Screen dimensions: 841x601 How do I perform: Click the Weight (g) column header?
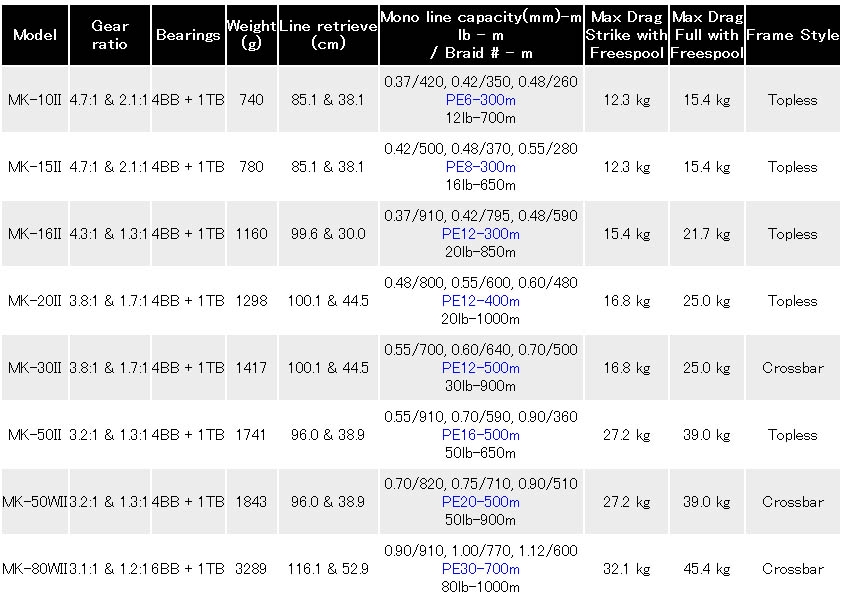(252, 35)
